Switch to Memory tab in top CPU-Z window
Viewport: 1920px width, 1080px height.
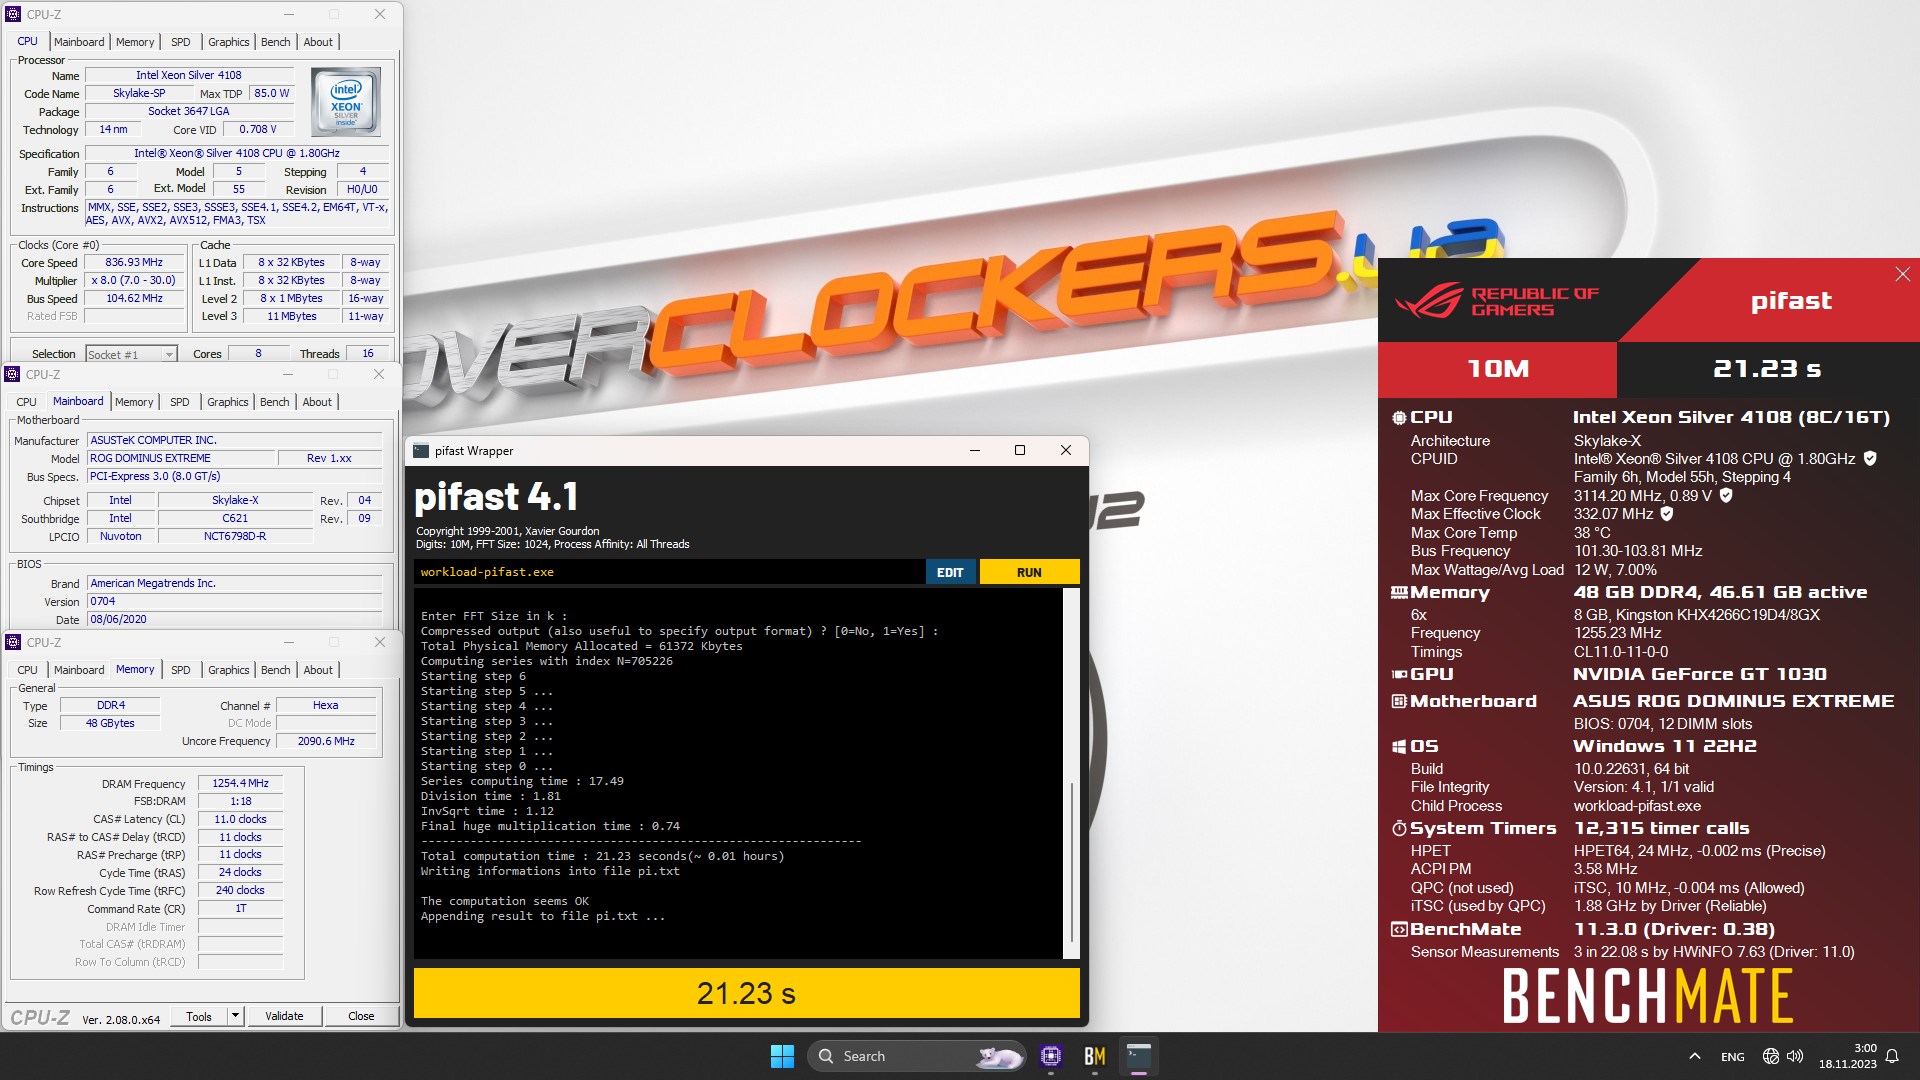tap(135, 42)
